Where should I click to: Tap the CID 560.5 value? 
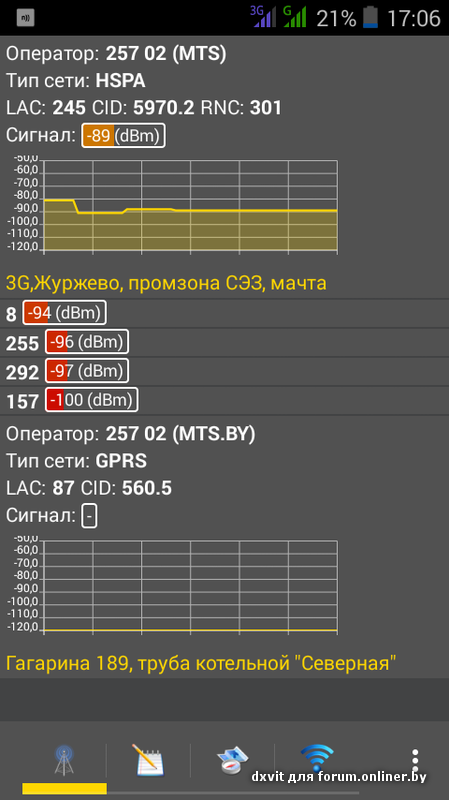147,488
